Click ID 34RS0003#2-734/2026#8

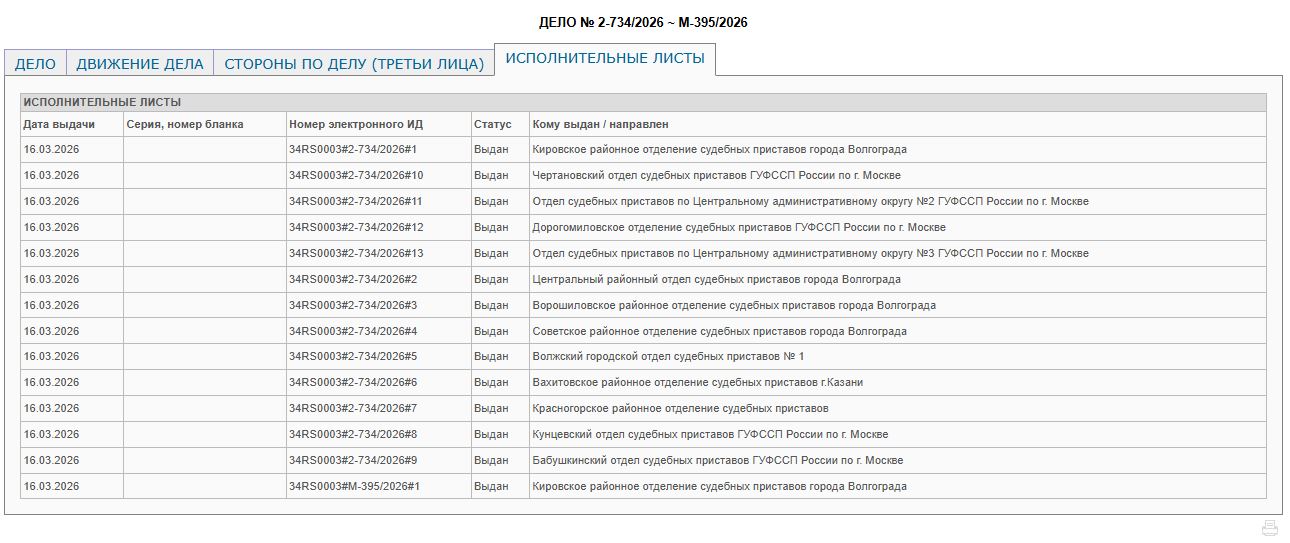point(353,434)
